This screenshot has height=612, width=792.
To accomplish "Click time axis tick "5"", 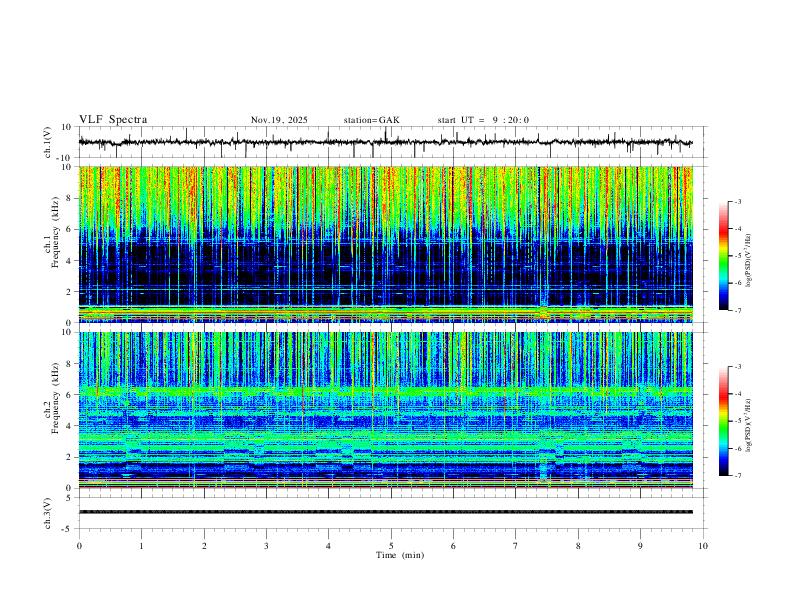I will click(x=391, y=546).
